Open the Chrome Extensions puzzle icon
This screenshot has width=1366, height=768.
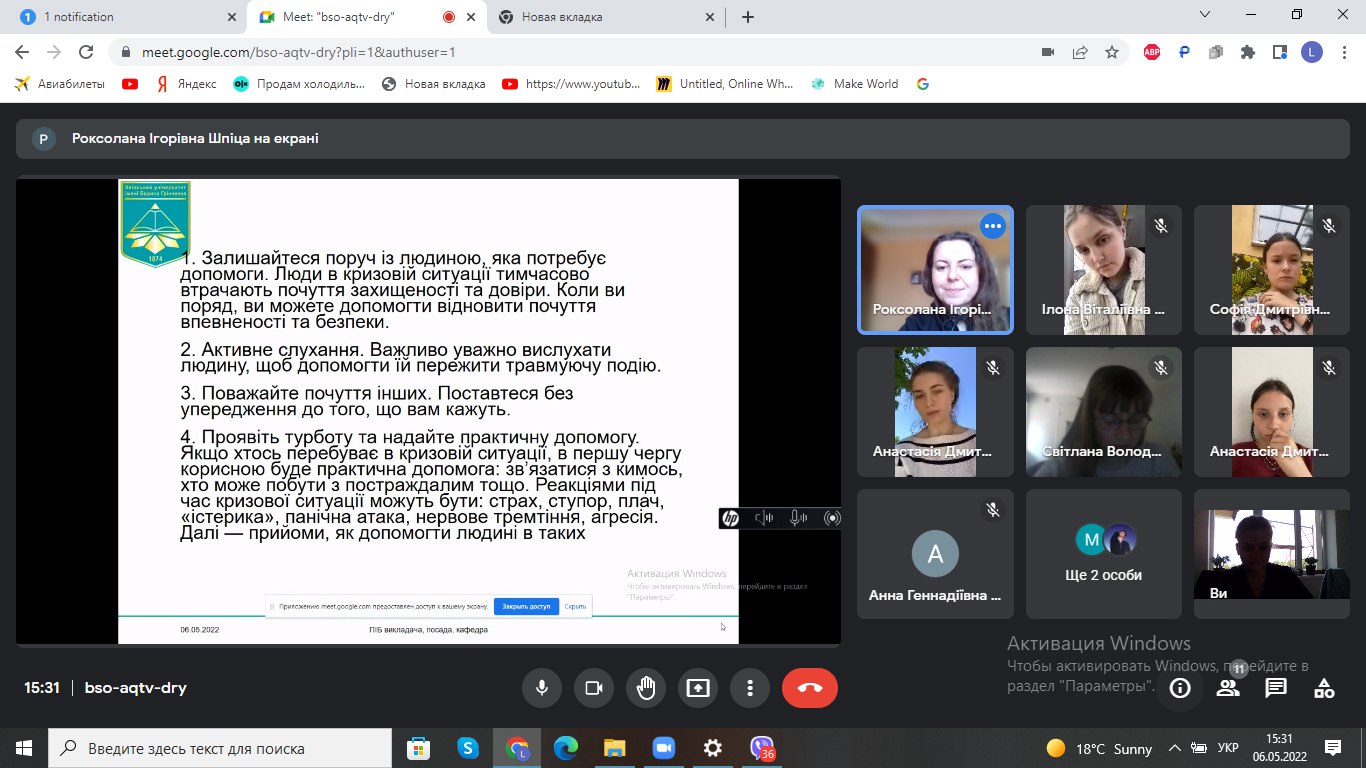point(1247,52)
